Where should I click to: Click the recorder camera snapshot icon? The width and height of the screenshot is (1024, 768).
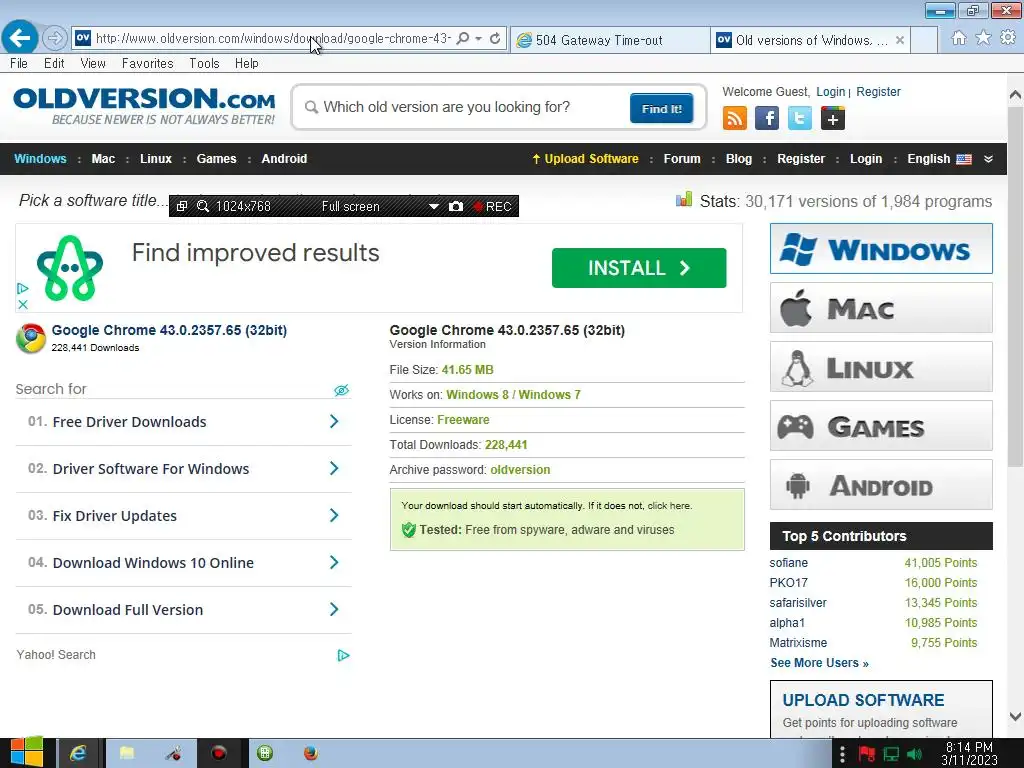pyautogui.click(x=456, y=206)
